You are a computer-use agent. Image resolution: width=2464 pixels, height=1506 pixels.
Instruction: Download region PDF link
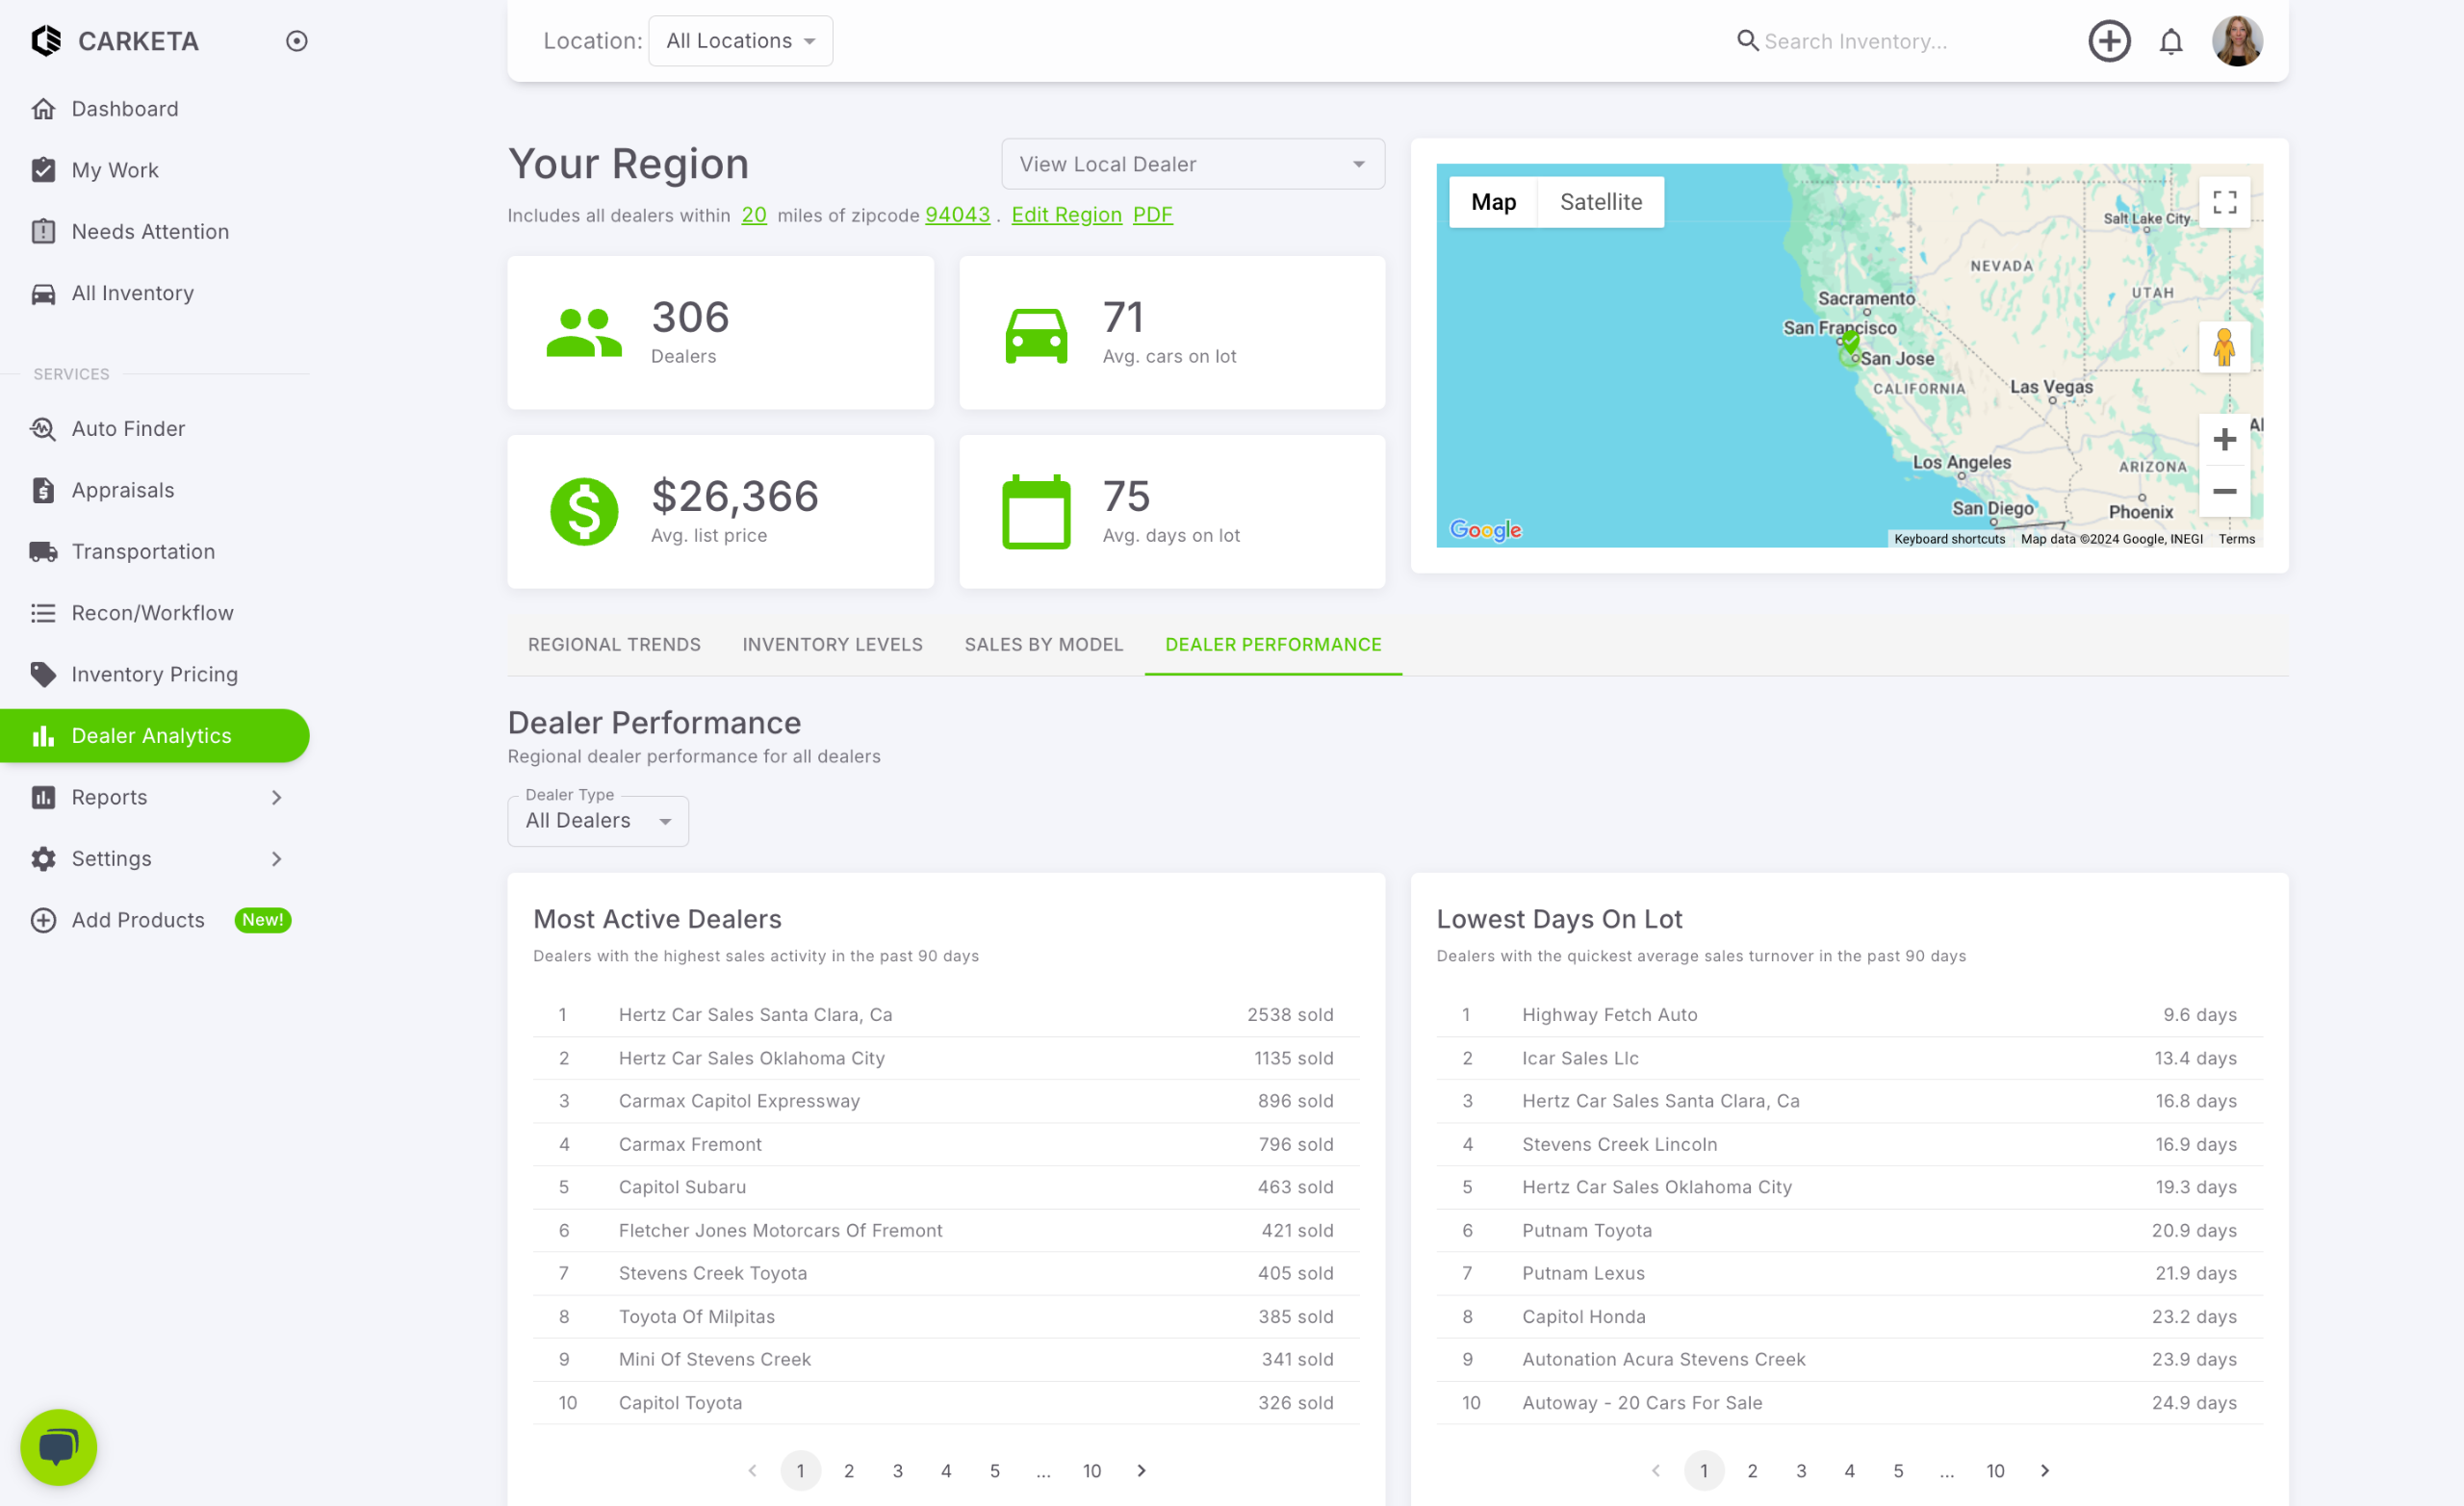click(1152, 215)
